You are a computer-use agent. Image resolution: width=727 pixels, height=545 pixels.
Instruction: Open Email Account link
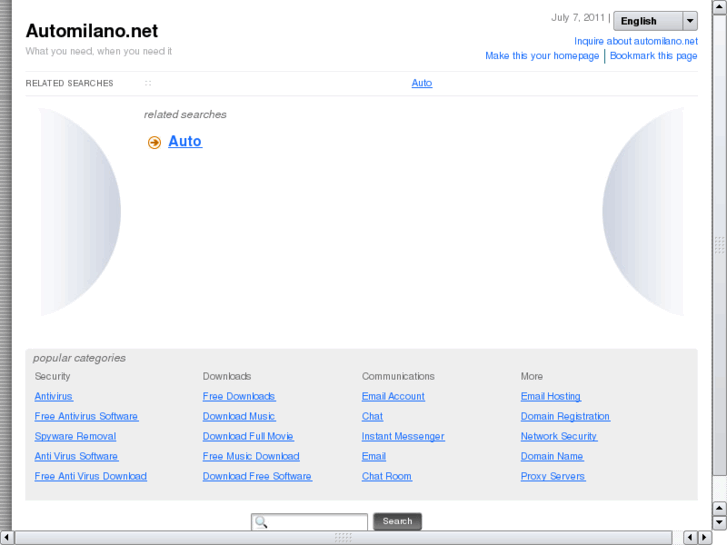(393, 397)
